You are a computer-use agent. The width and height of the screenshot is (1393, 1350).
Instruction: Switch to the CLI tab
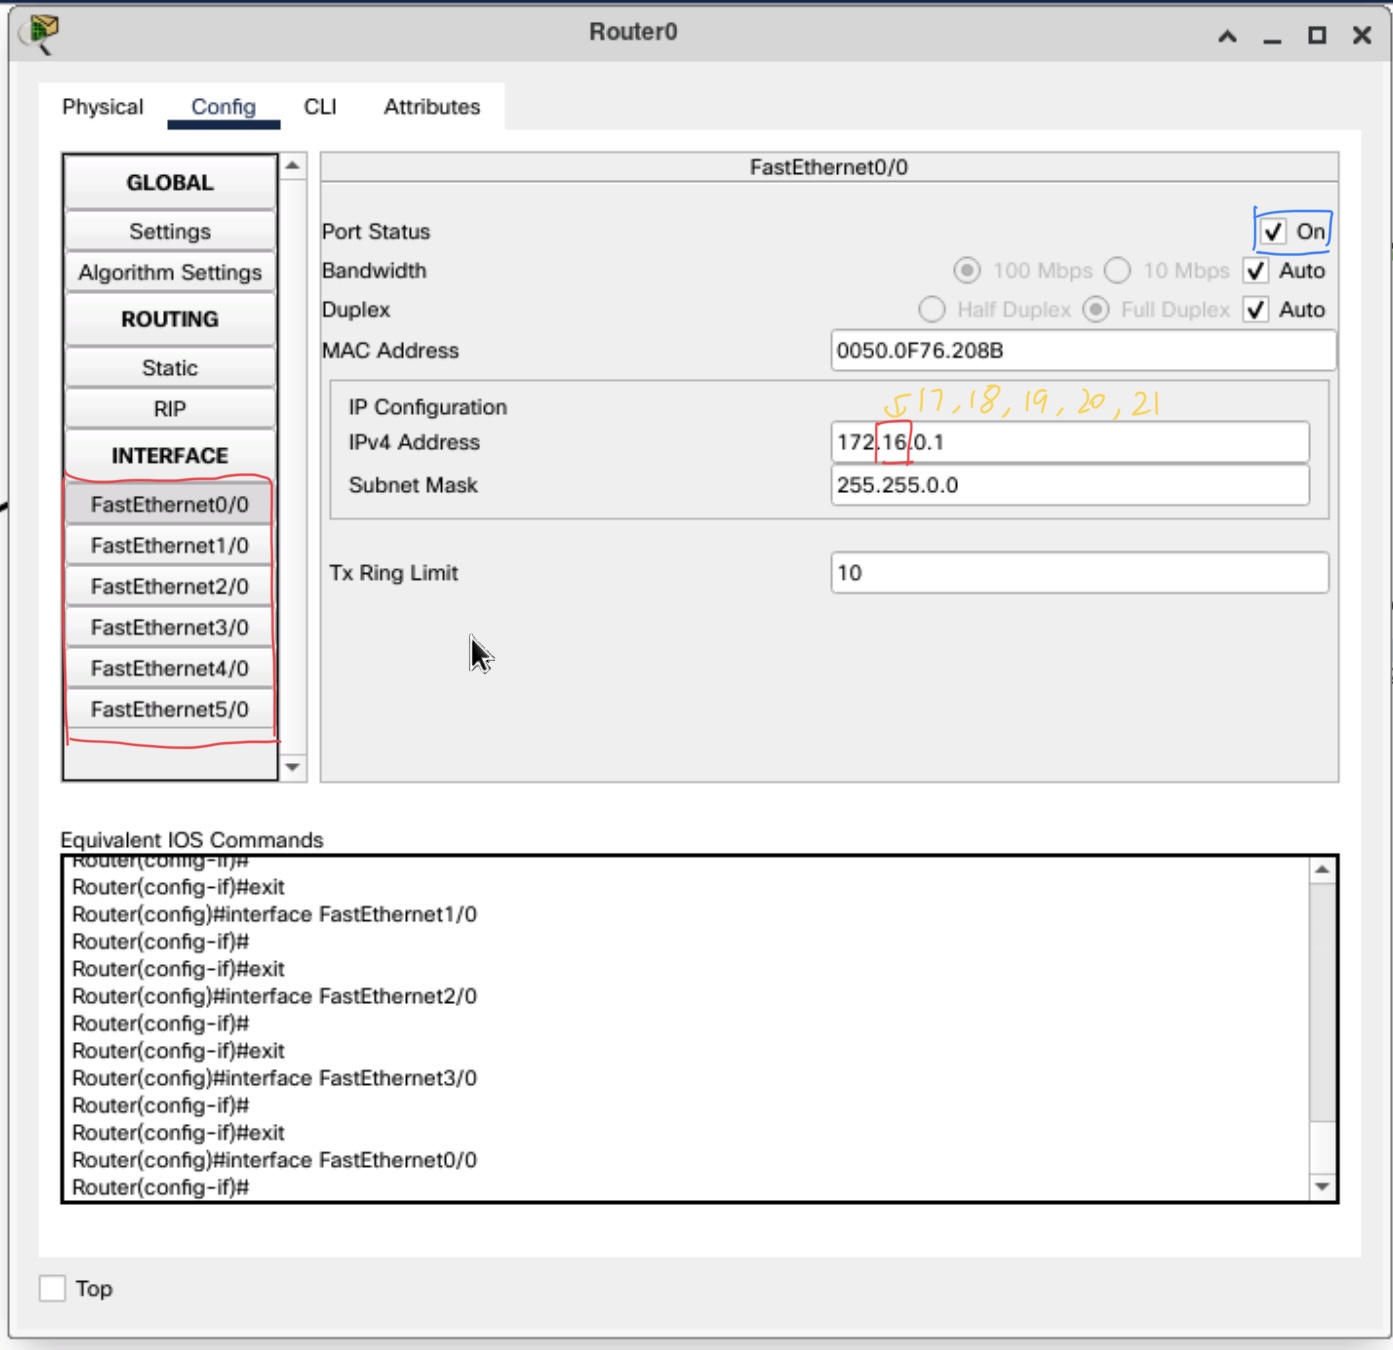(320, 107)
